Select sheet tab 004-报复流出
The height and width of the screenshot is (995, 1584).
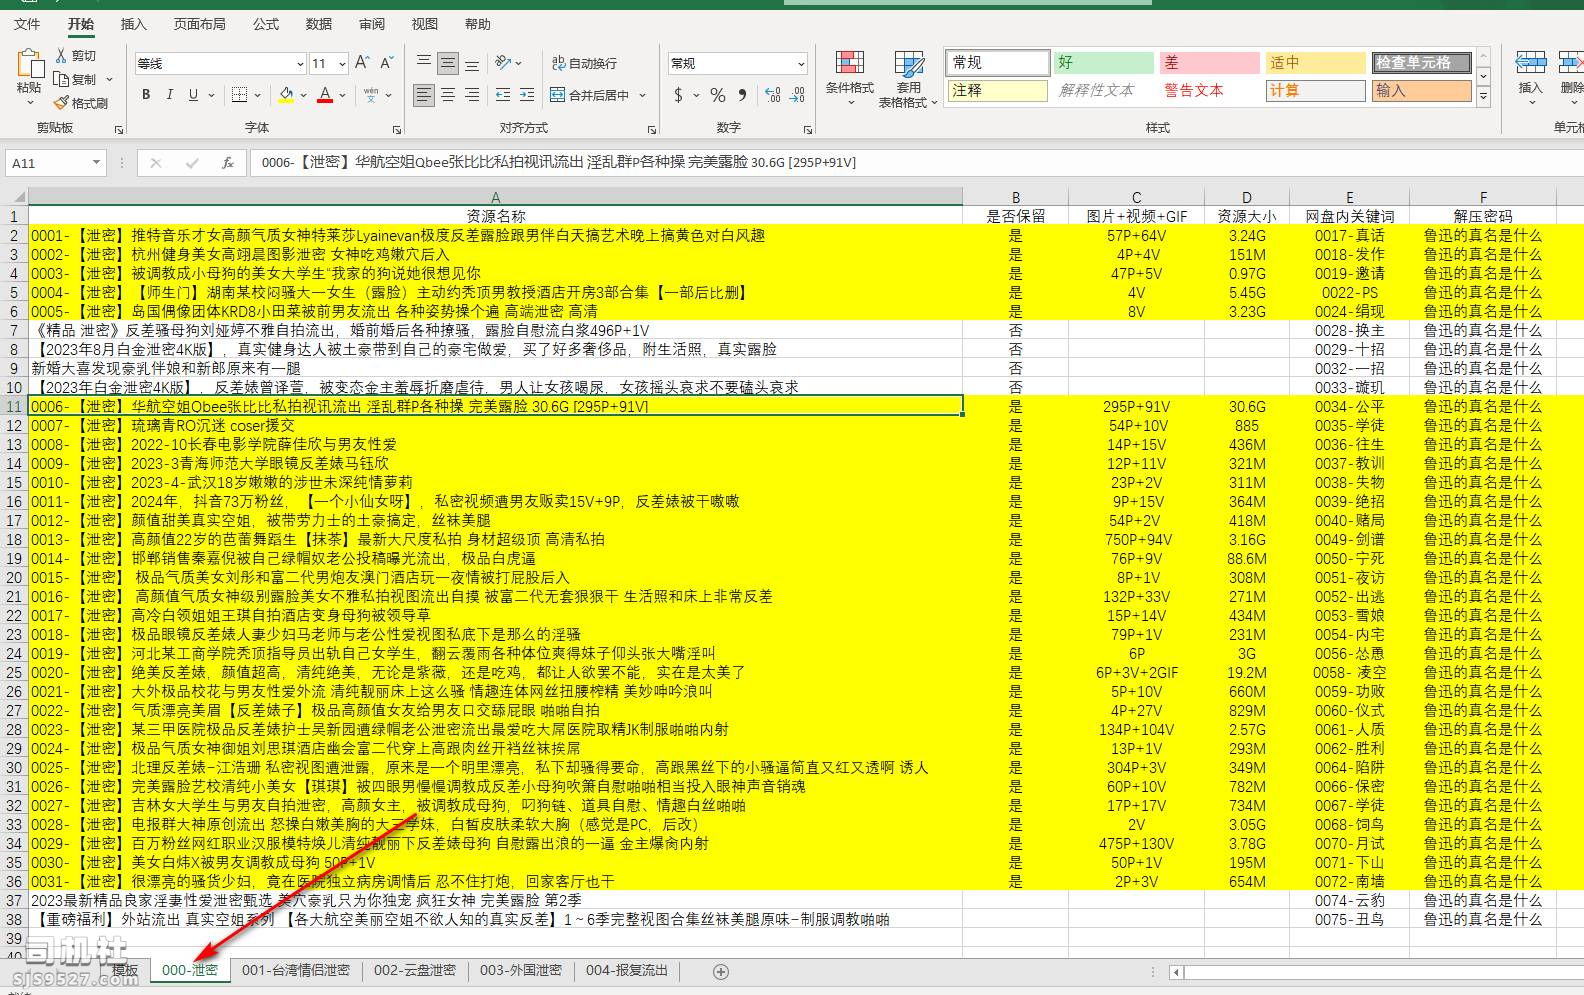[x=626, y=970]
